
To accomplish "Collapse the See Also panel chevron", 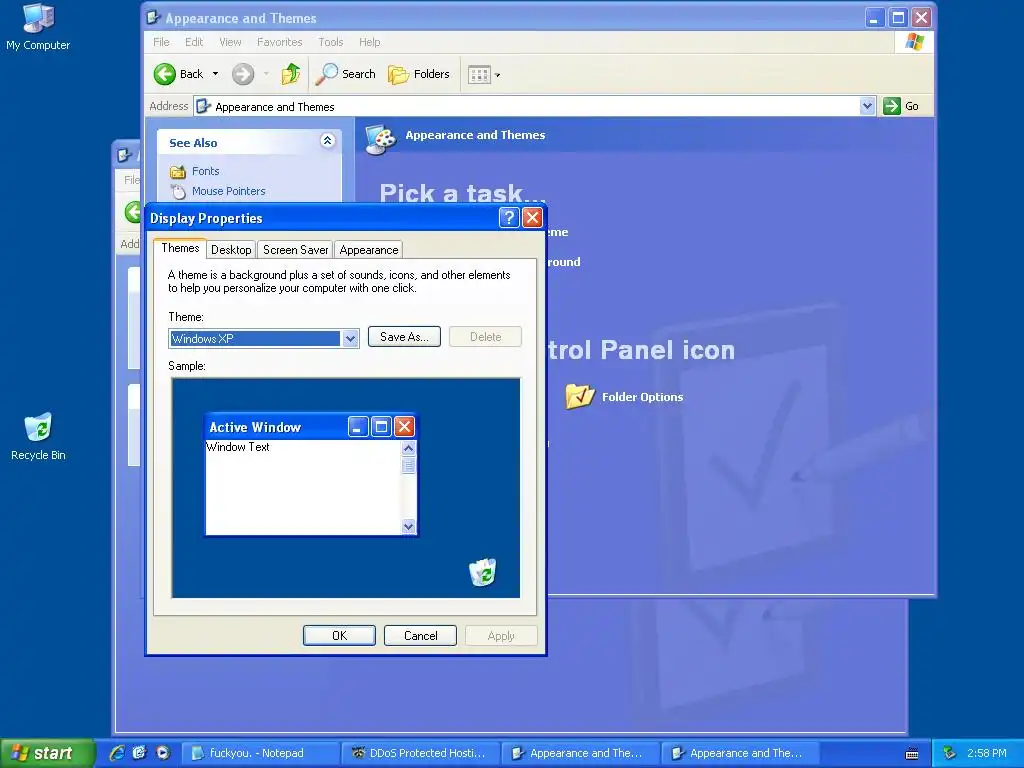I will point(327,140).
